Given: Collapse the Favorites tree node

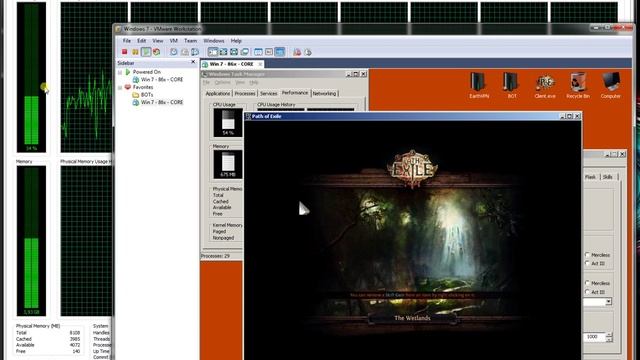Looking at the screenshot, I should tap(120, 87).
